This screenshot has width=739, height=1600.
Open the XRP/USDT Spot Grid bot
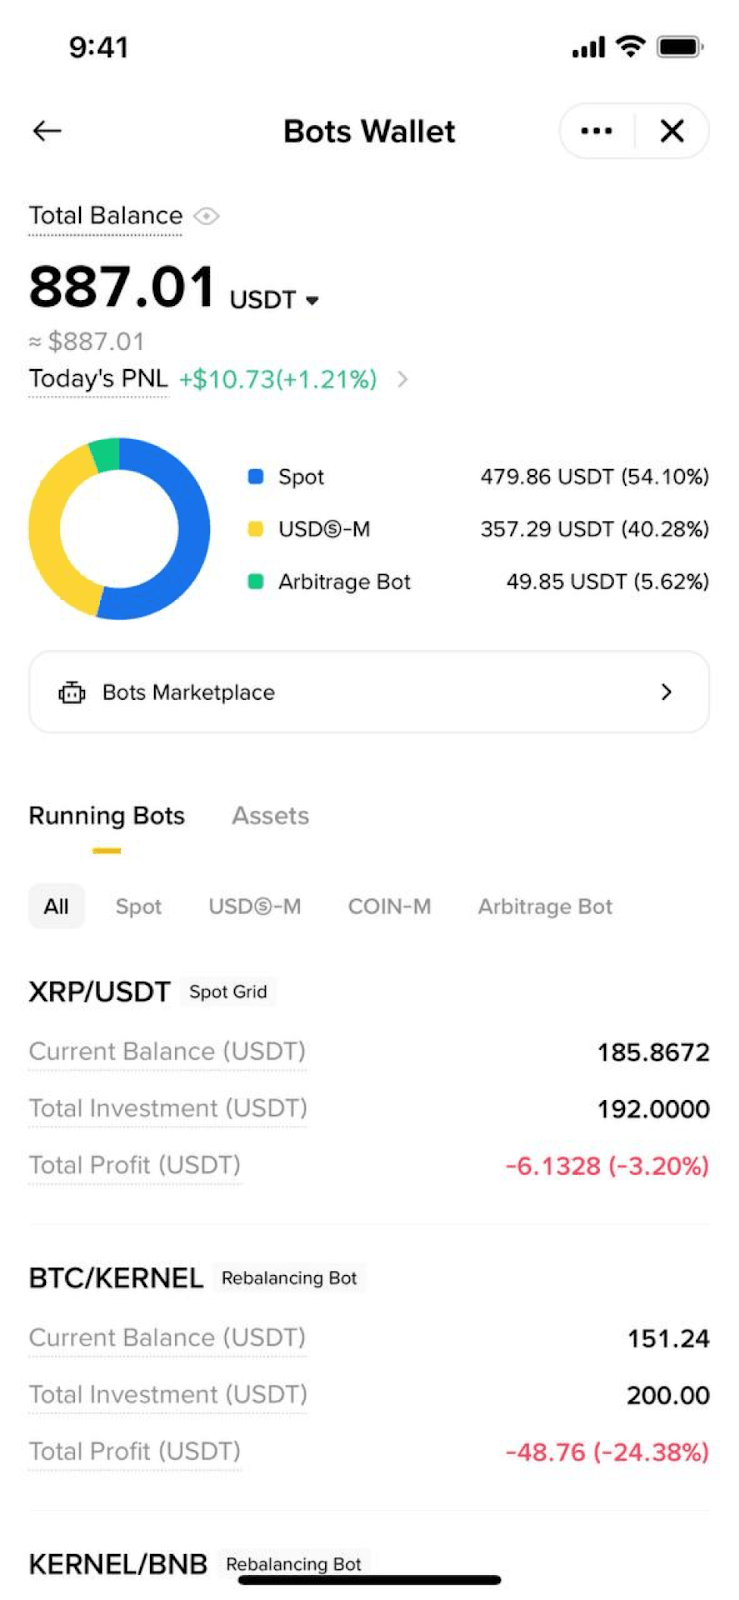pos(100,992)
